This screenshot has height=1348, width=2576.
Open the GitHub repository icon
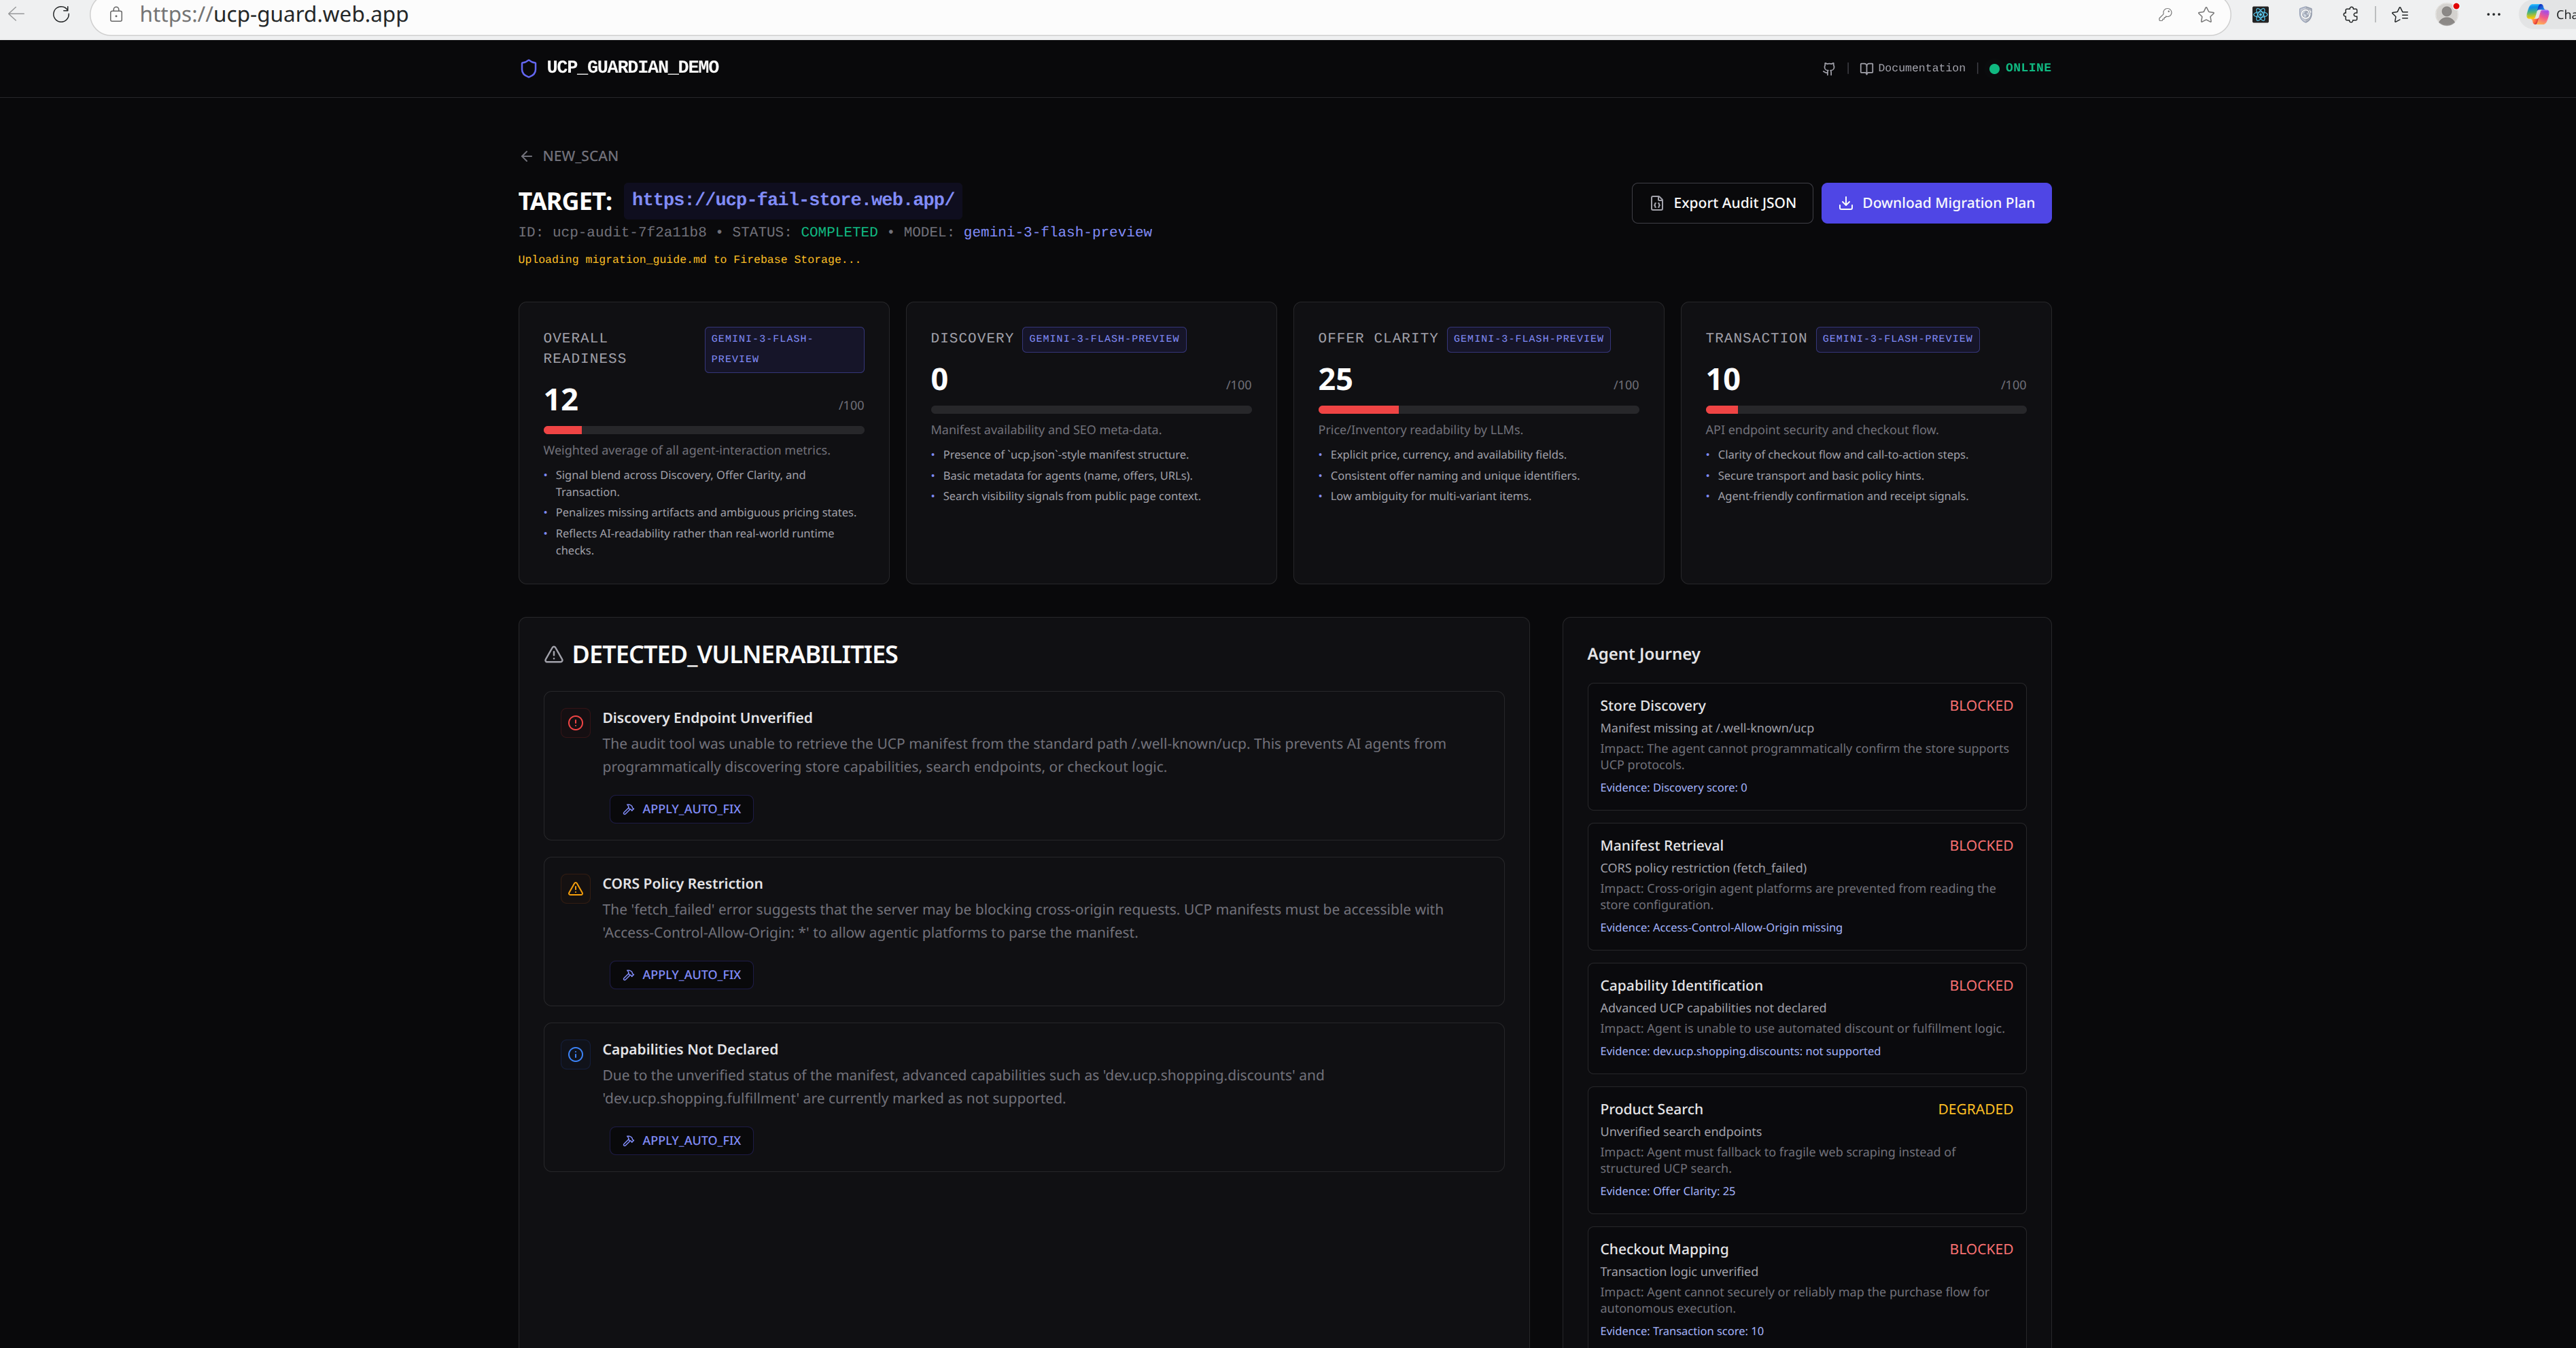[1828, 68]
